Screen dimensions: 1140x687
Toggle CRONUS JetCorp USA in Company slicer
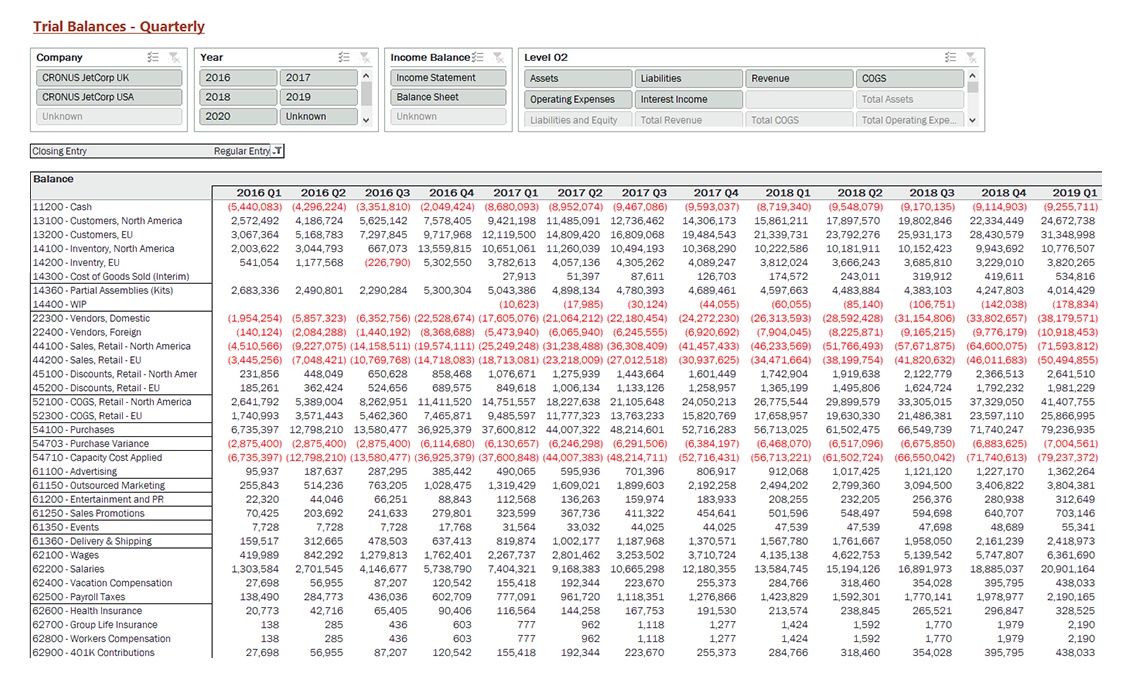coord(109,97)
